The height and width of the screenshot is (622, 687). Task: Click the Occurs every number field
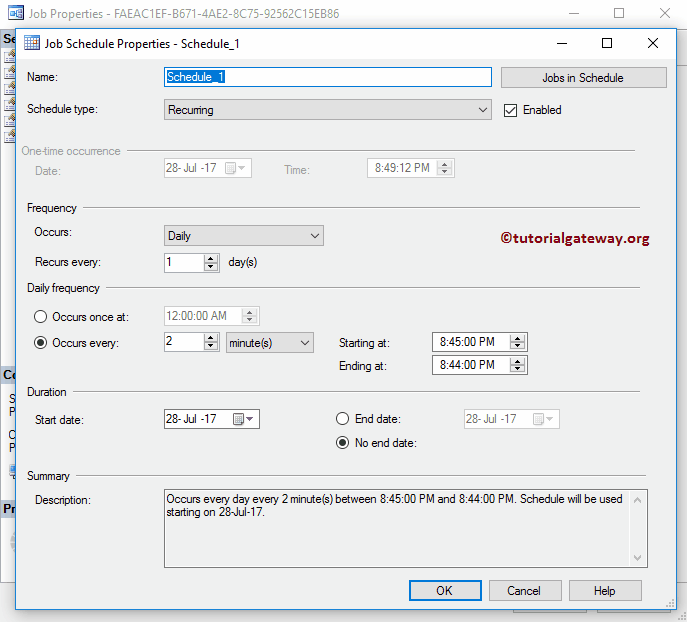(184, 342)
